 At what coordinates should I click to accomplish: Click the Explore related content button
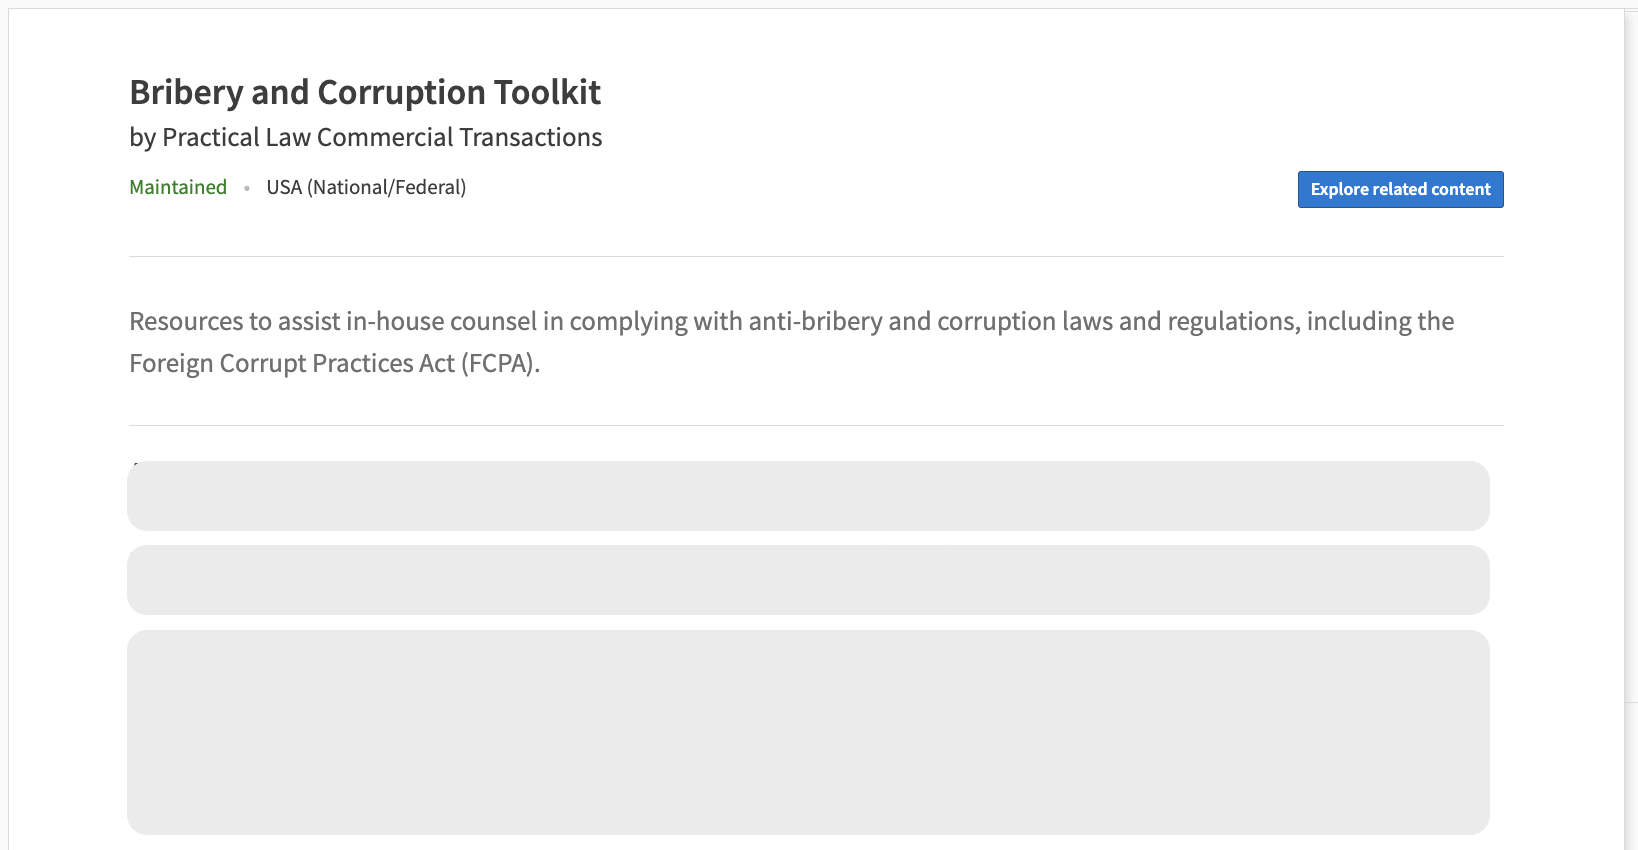point(1400,189)
